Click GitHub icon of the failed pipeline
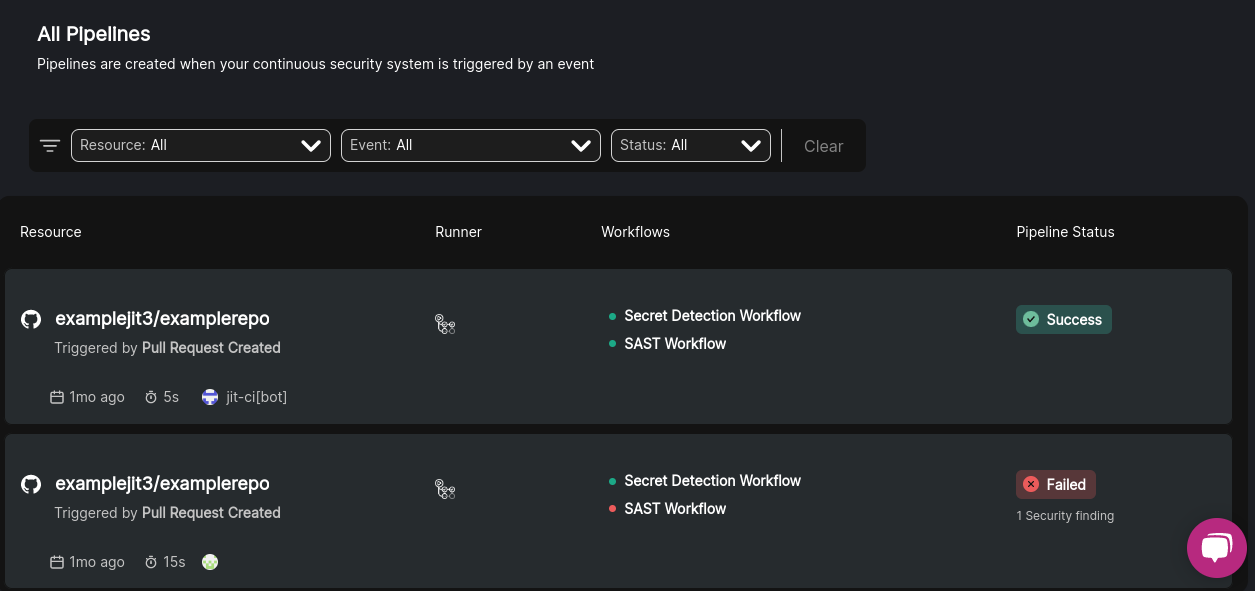Image resolution: width=1255 pixels, height=591 pixels. tap(31, 484)
